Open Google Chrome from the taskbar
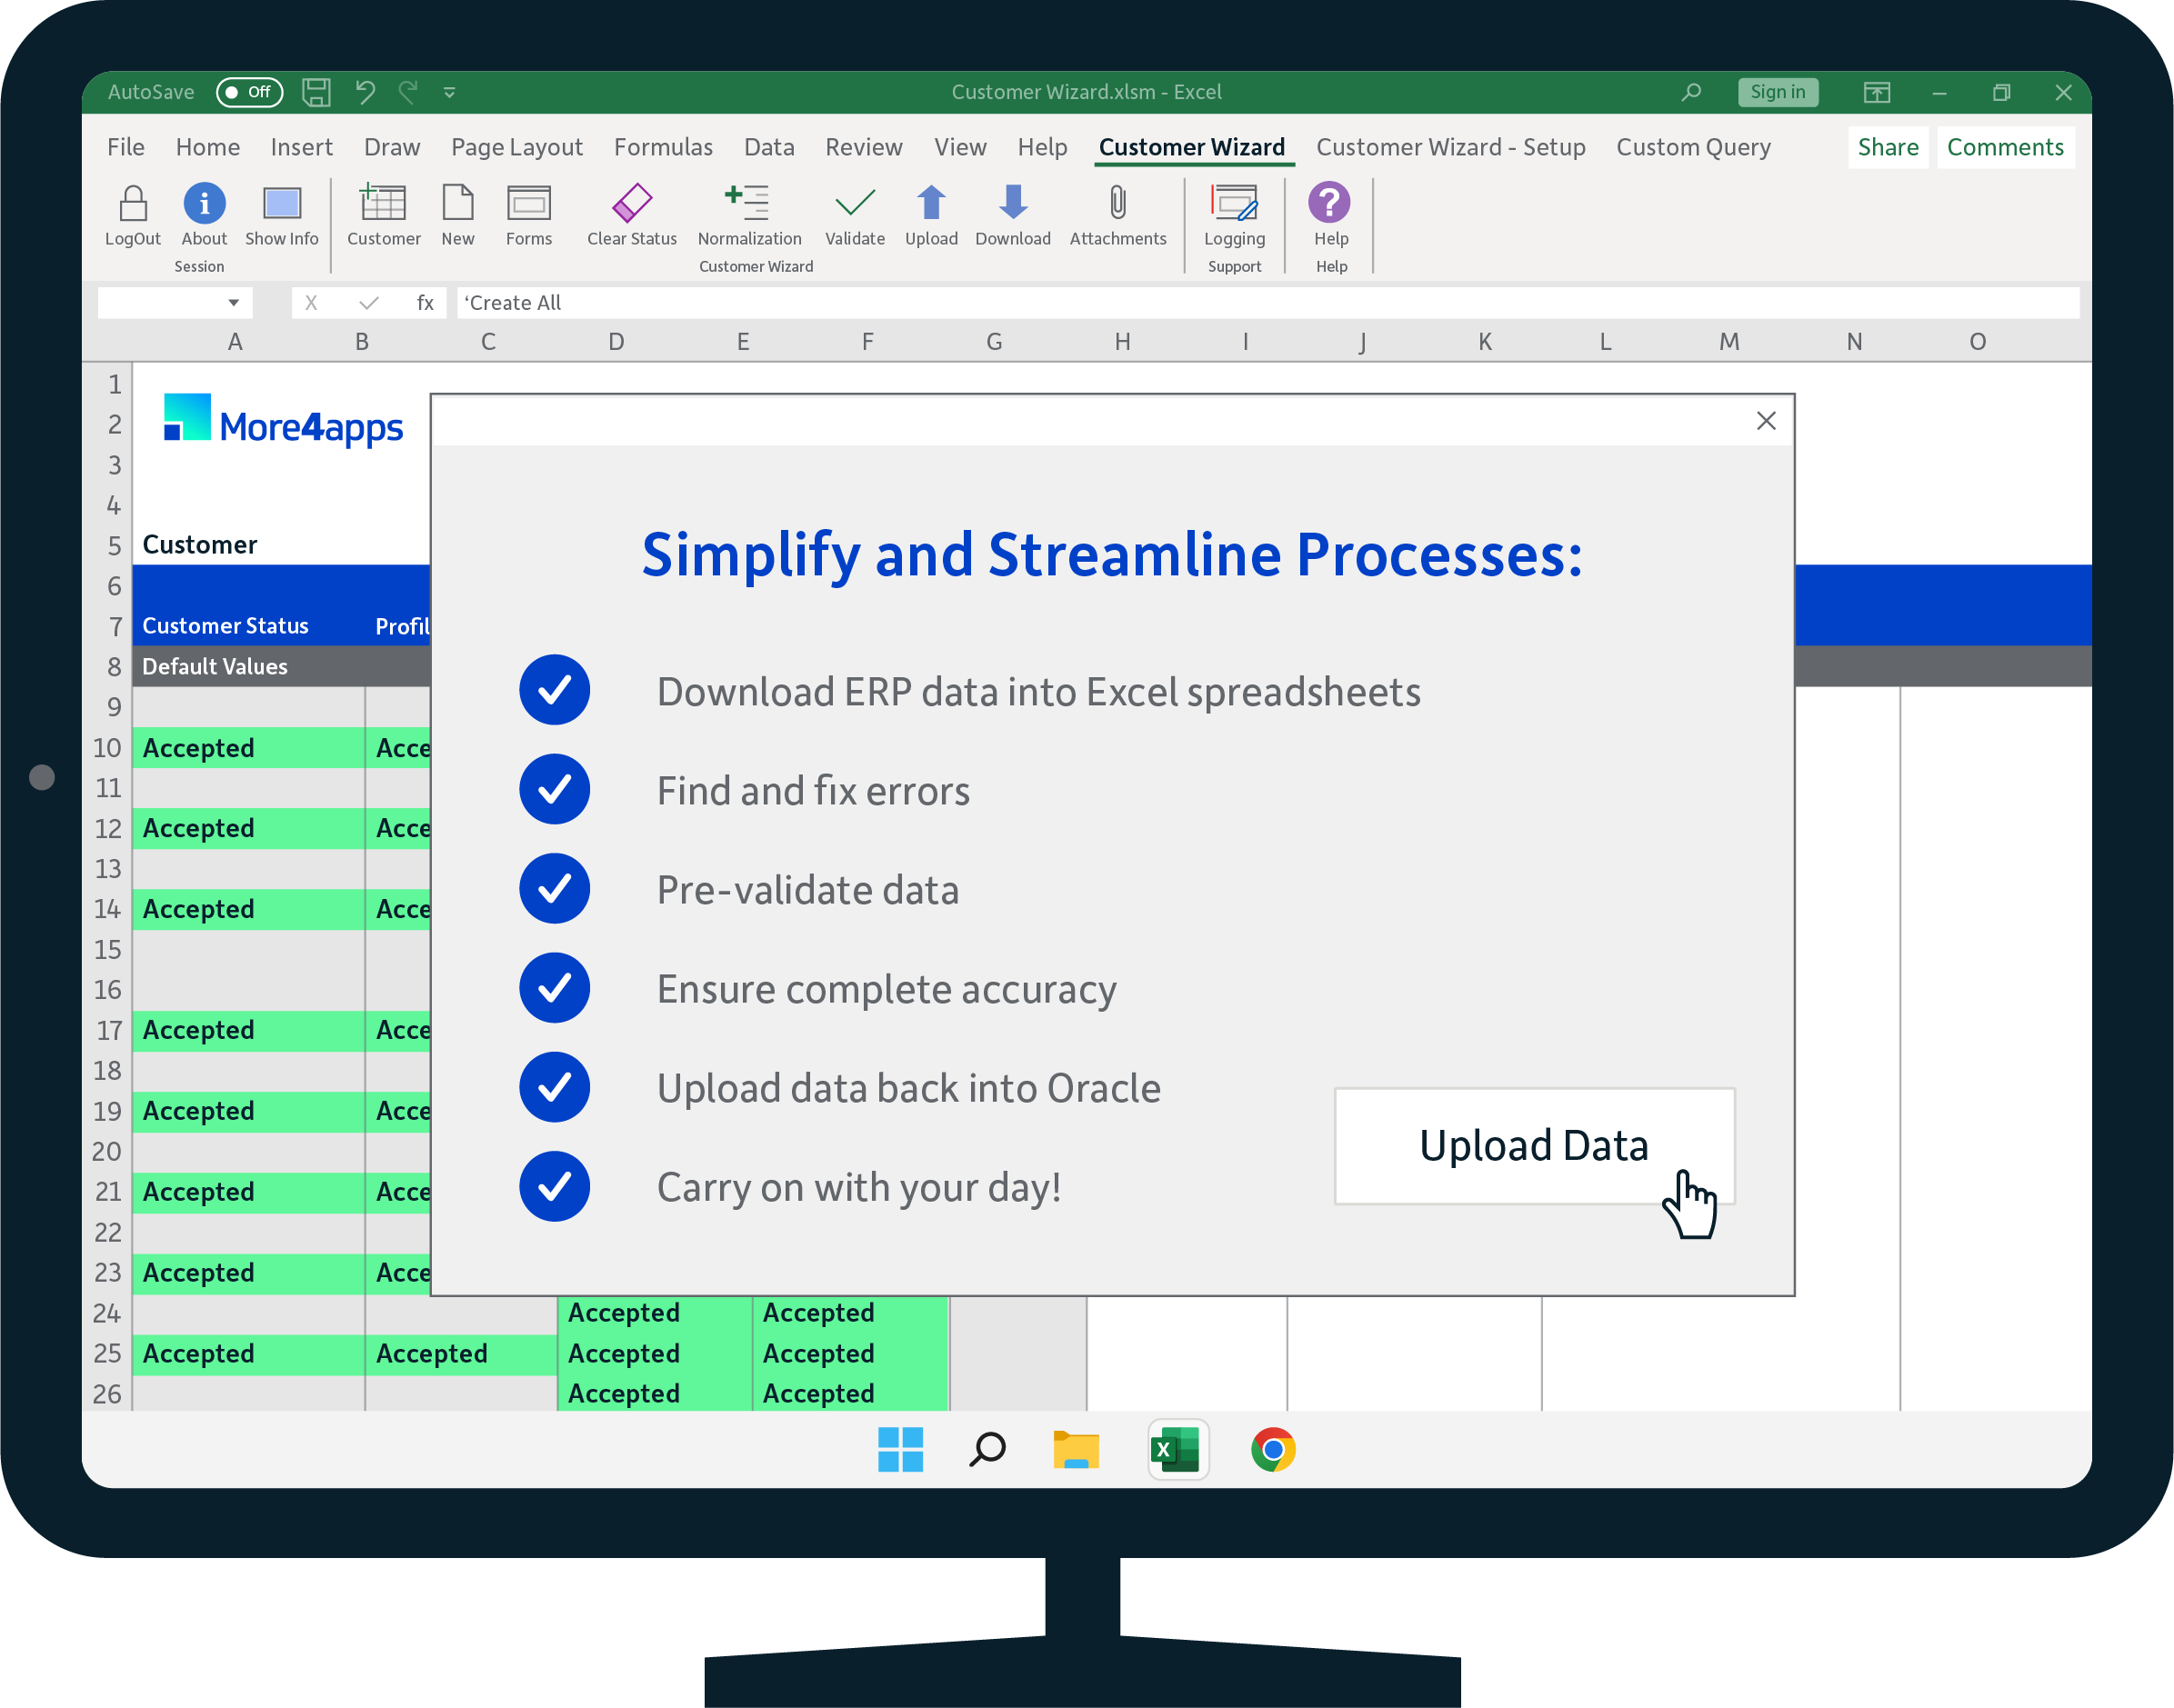Image resolution: width=2174 pixels, height=1708 pixels. 1272,1450
